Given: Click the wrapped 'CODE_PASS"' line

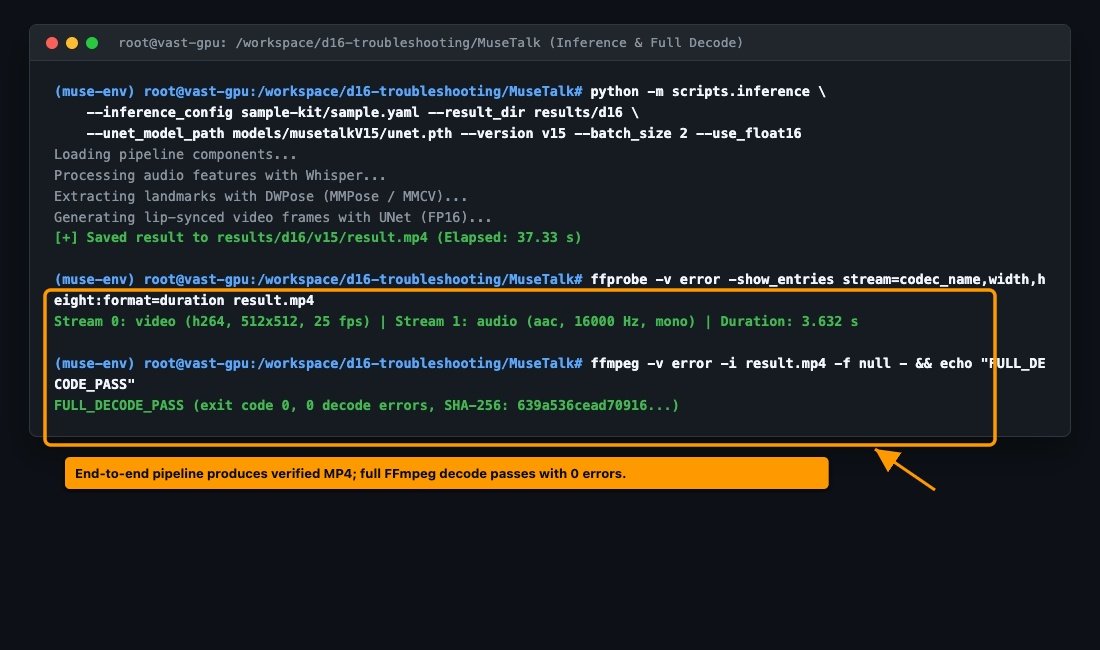Looking at the screenshot, I should pyautogui.click(x=94, y=384).
